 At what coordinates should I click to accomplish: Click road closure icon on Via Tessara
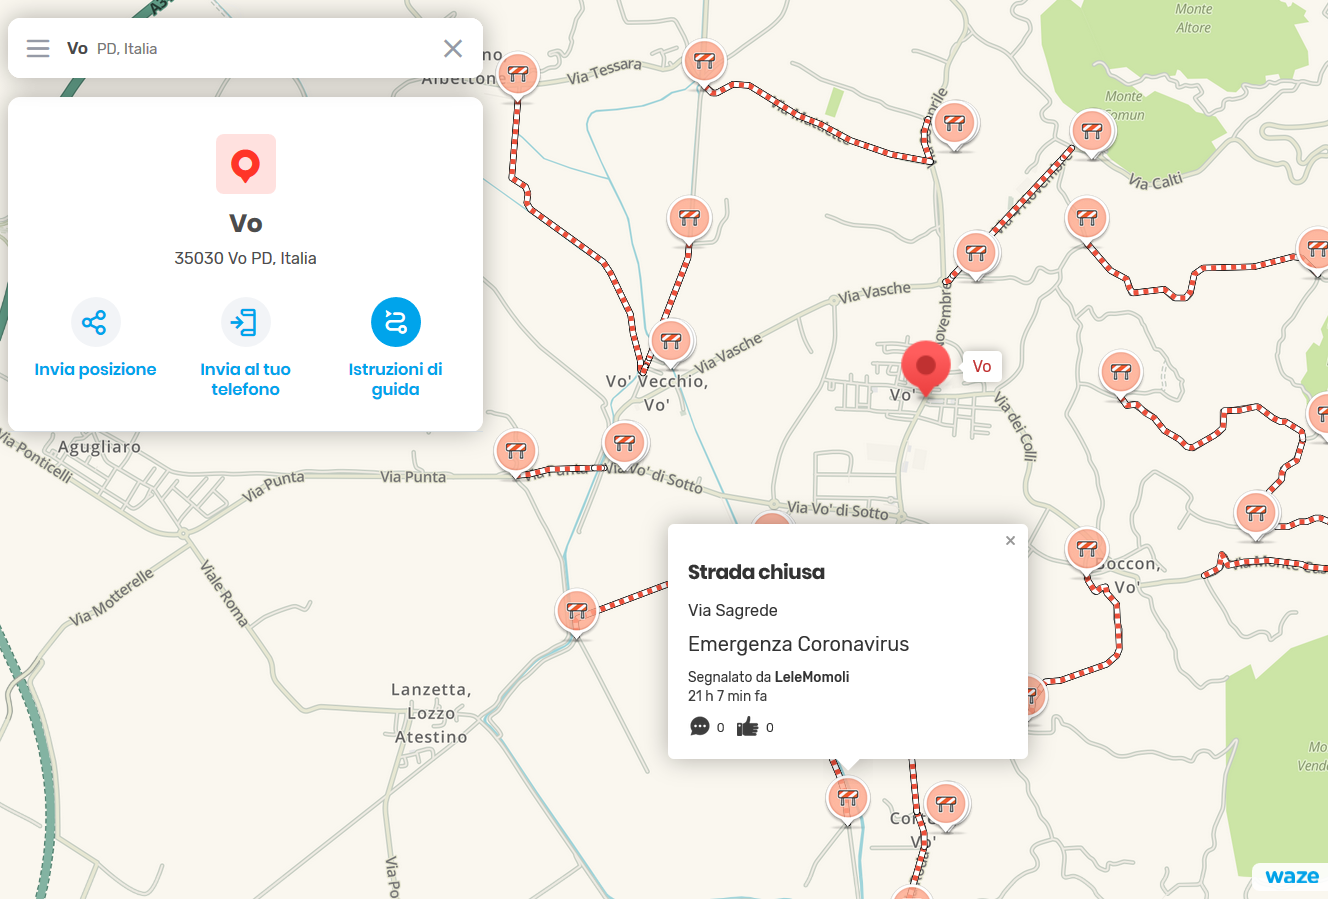tap(704, 62)
